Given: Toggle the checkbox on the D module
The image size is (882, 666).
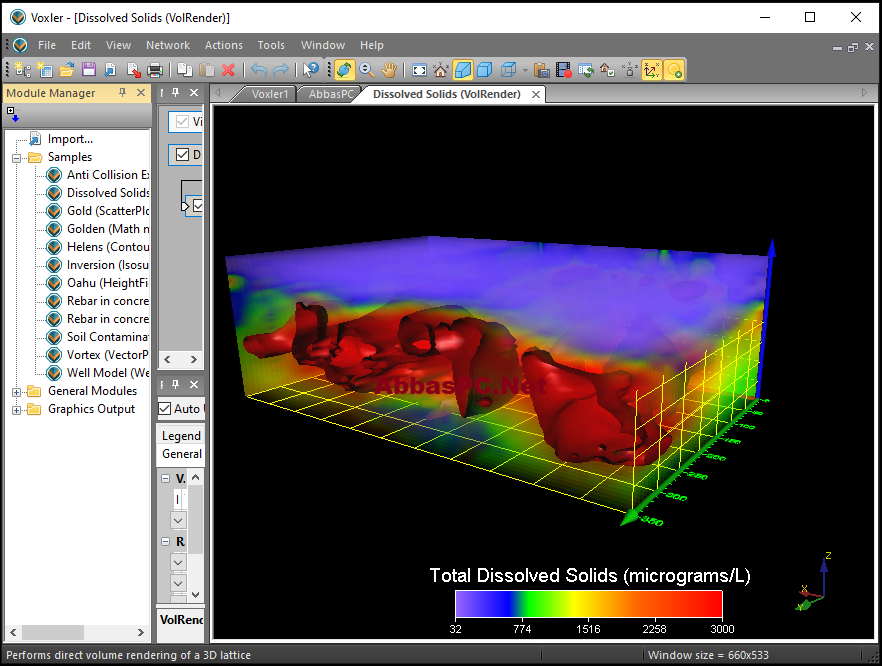Looking at the screenshot, I should click(182, 154).
